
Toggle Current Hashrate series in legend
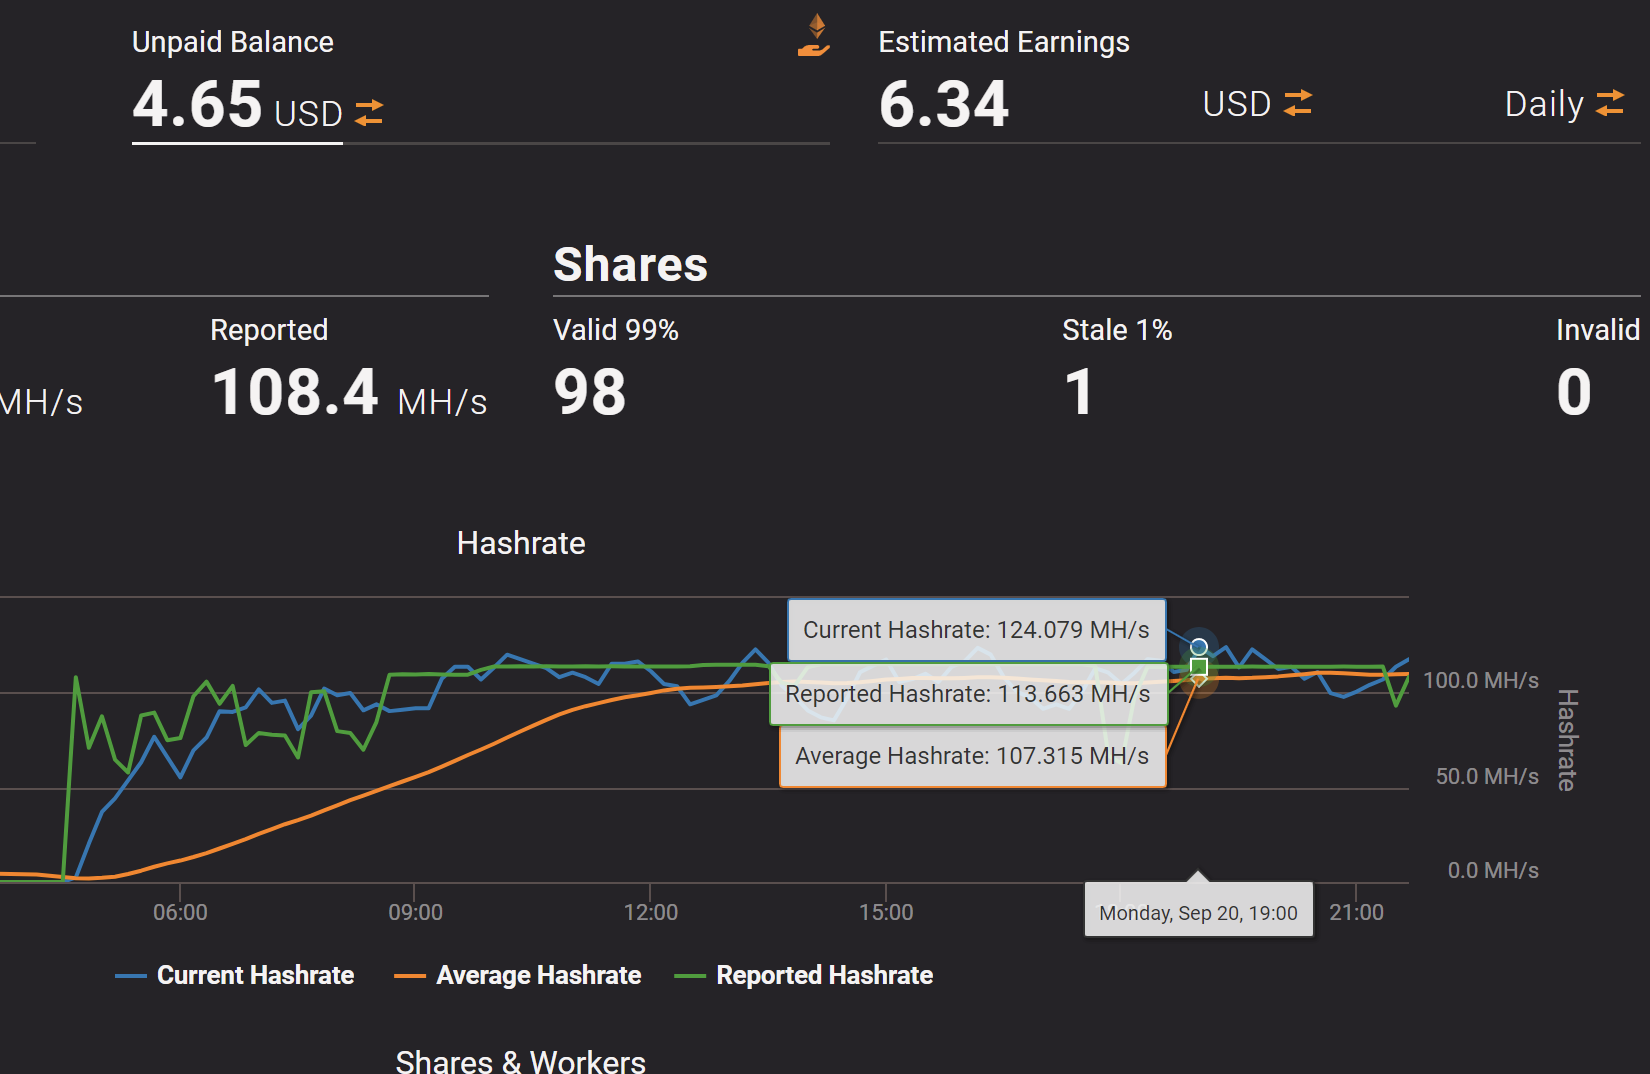click(255, 975)
